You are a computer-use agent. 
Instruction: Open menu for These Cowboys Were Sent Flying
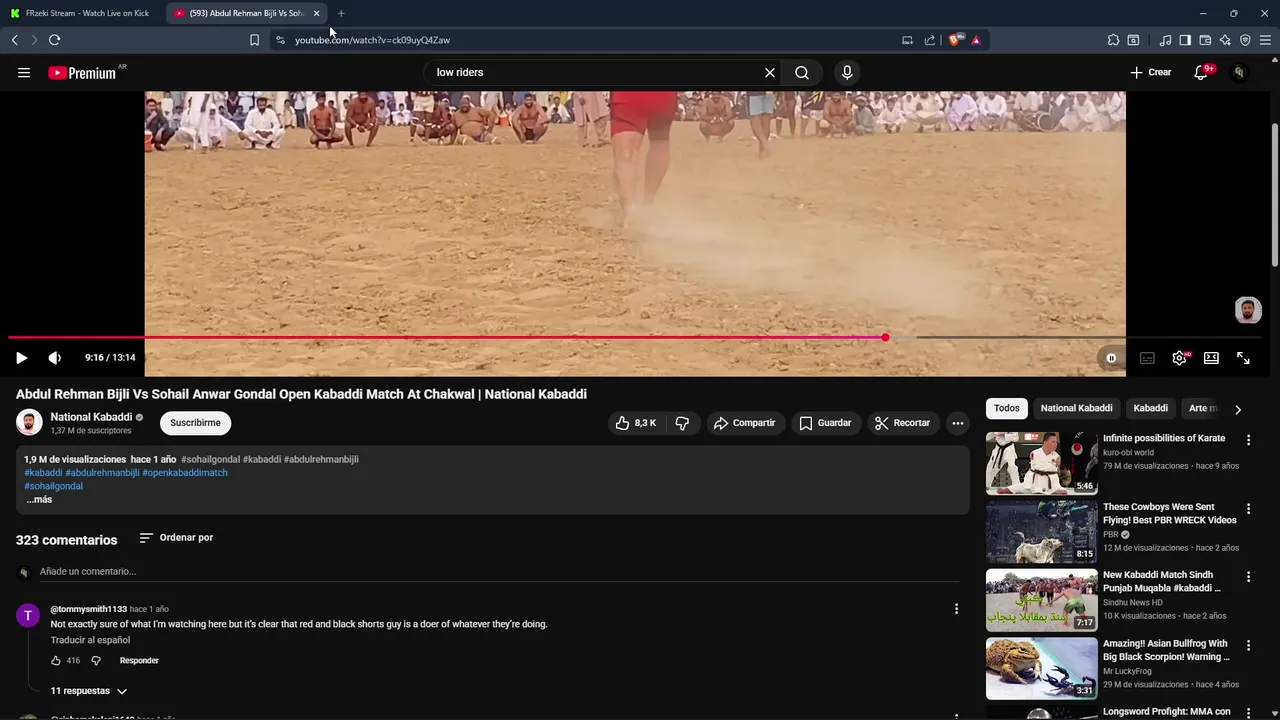pos(1248,509)
